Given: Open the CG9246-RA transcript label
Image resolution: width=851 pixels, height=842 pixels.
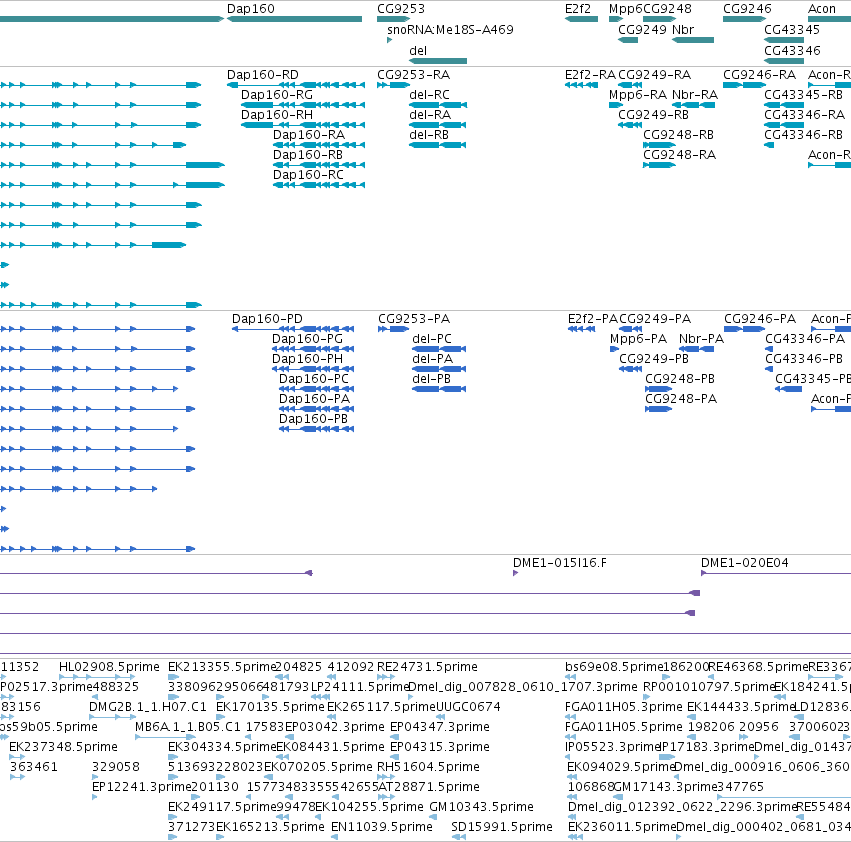Looking at the screenshot, I should point(759,74).
